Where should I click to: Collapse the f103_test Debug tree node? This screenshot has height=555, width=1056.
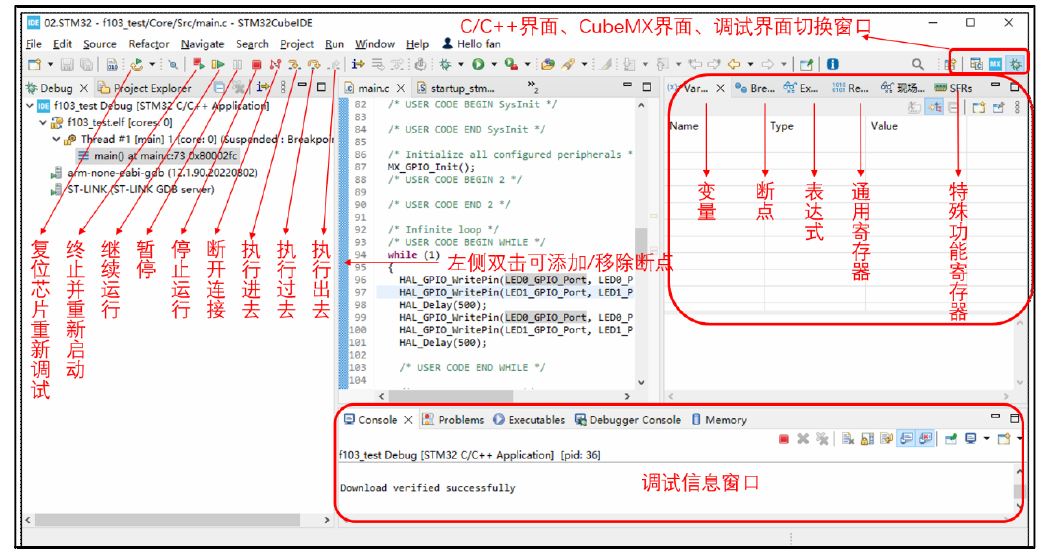click(30, 106)
